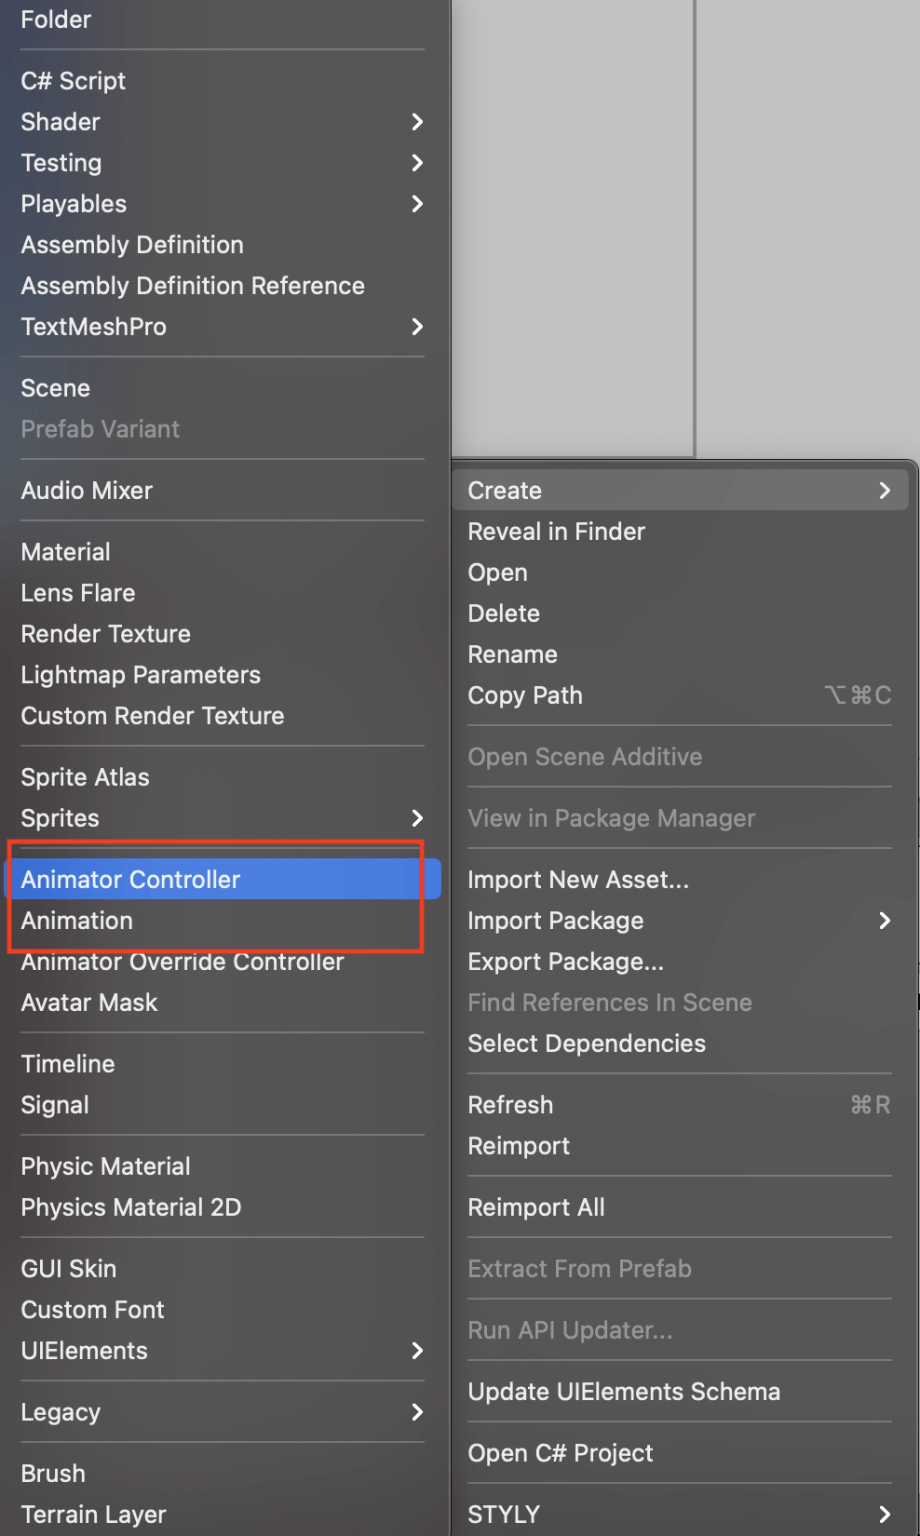This screenshot has width=920, height=1536.
Task: Create a Render Texture asset
Action: pos(106,634)
